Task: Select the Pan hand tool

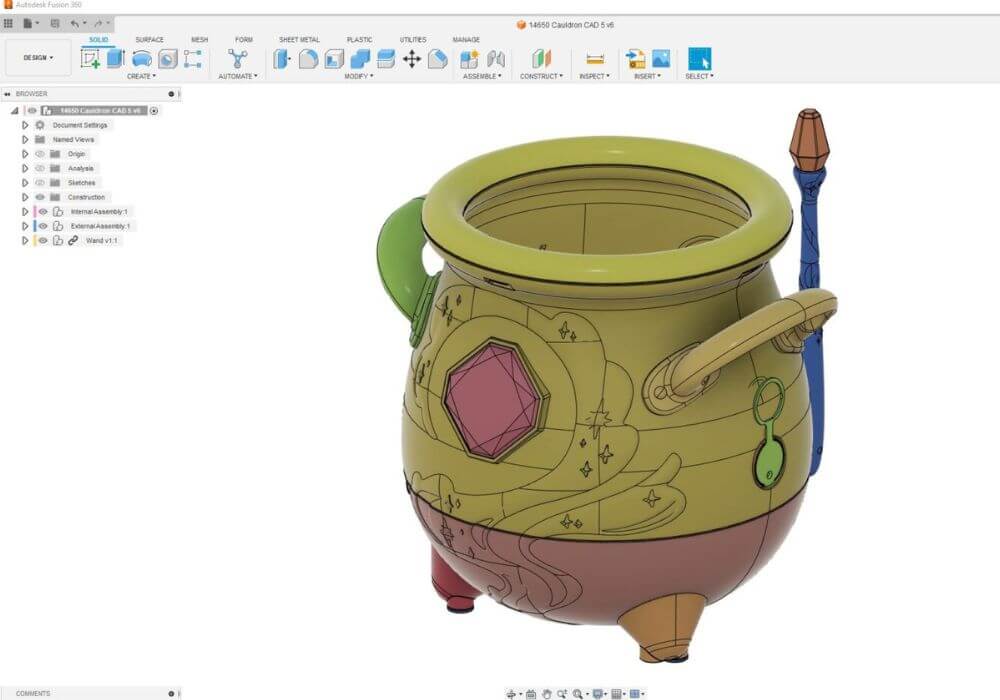Action: pos(547,694)
